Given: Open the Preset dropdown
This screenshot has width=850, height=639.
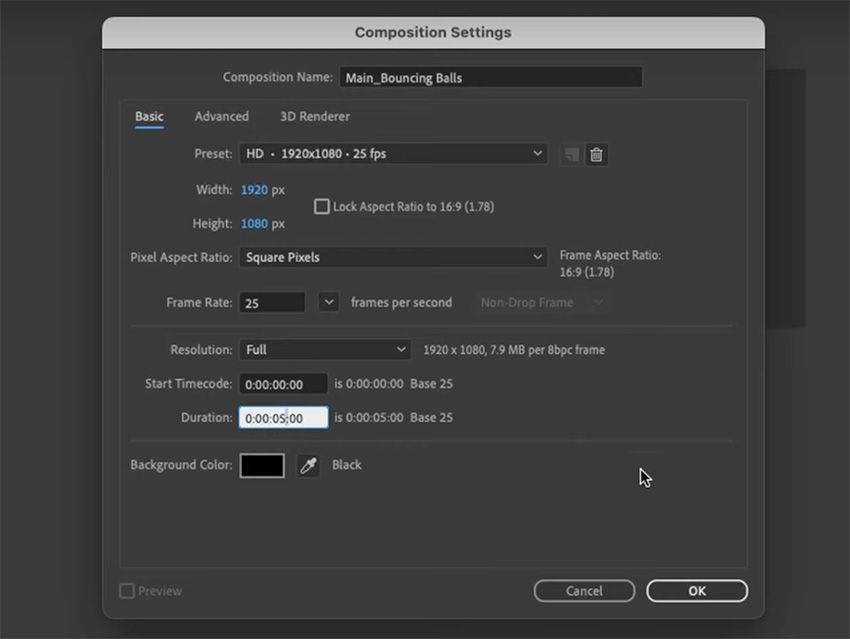Looking at the screenshot, I should [x=392, y=154].
